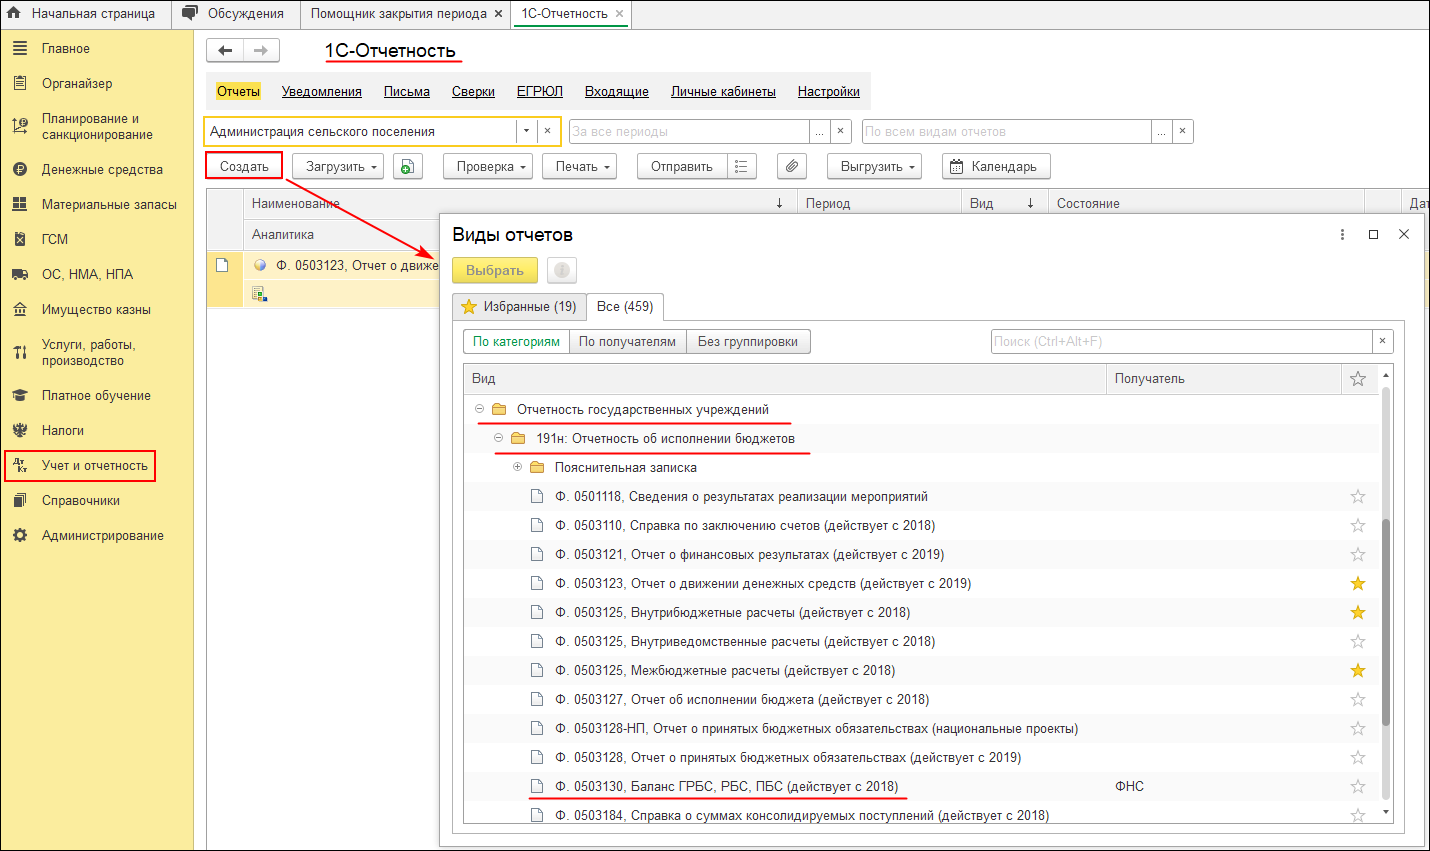The height and width of the screenshot is (851, 1430).
Task: Toggle favorite star for Ф. 0503127 row
Action: (x=1358, y=699)
